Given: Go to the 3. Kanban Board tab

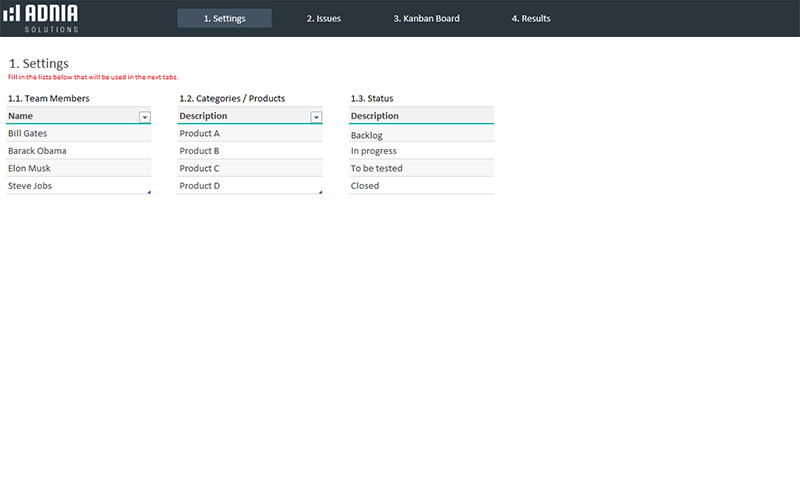Looking at the screenshot, I should point(426,18).
